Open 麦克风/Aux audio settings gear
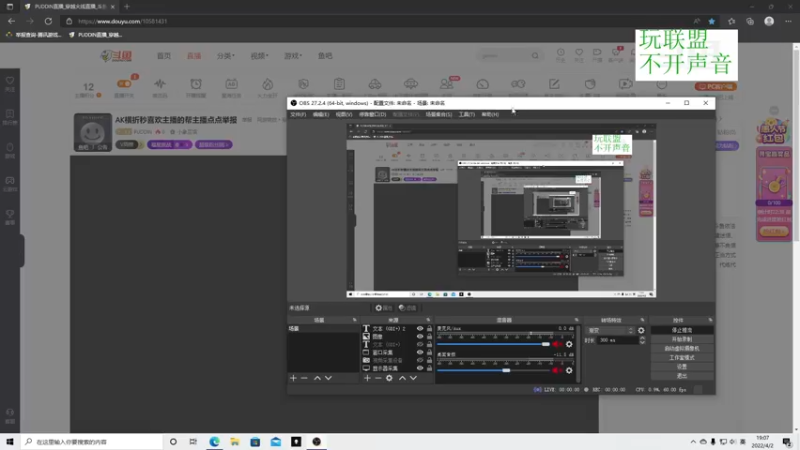The image size is (800, 450). 569,344
